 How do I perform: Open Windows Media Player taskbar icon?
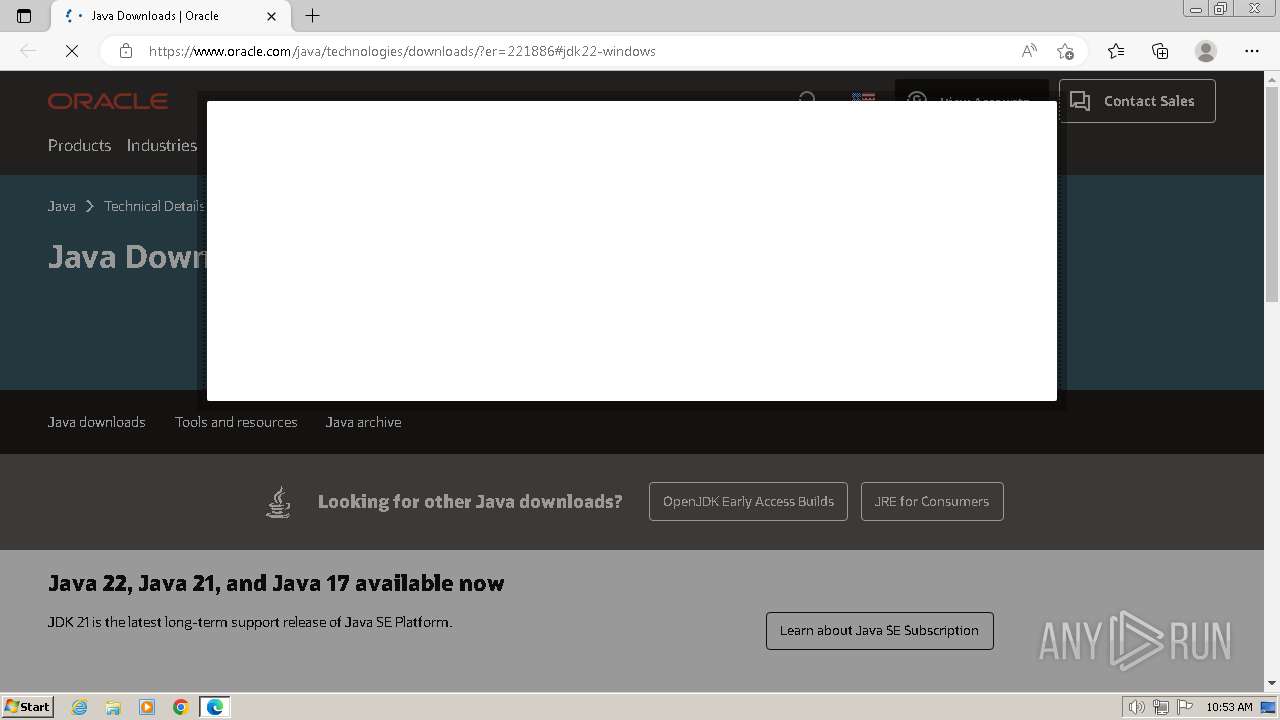pos(147,707)
